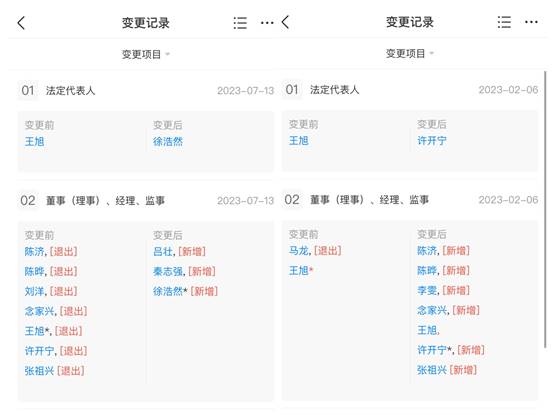Open list view icon in right panel
Viewport: 553px width, 415px height.
[x=504, y=22]
